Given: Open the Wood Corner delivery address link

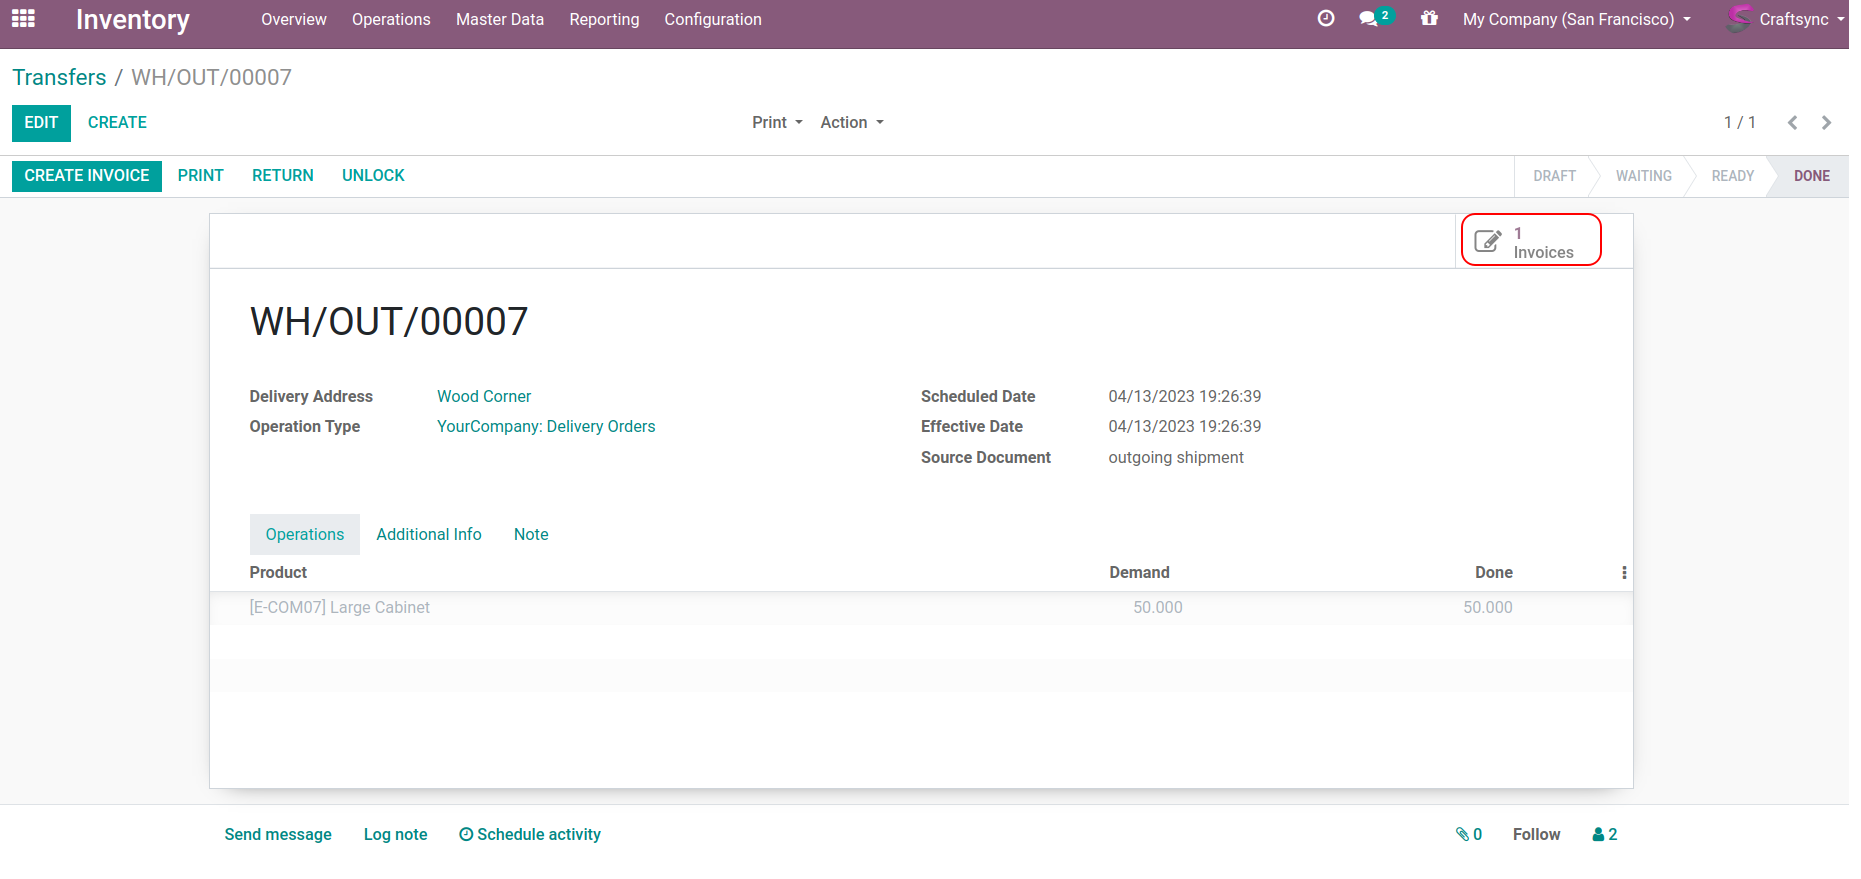Looking at the screenshot, I should tap(484, 397).
